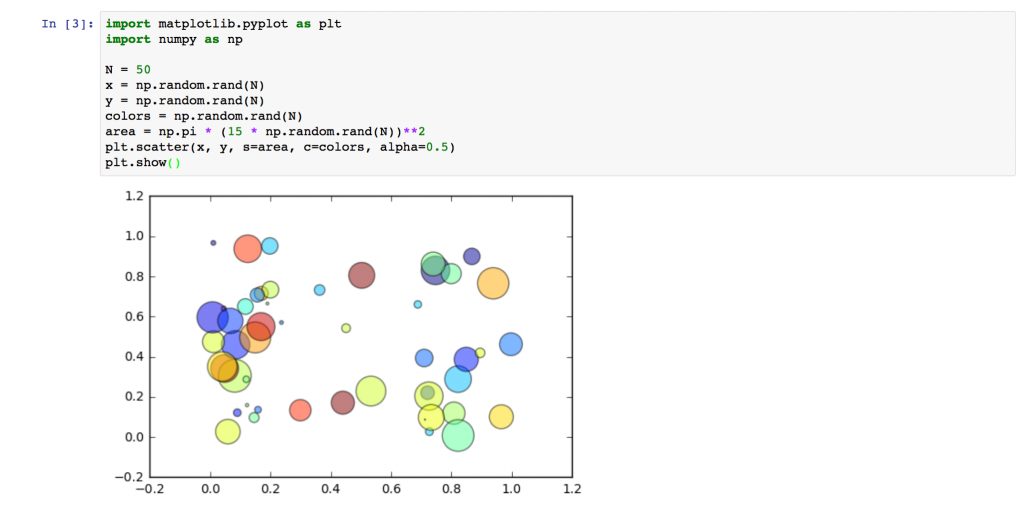Click the plt.show() line
Screen dimensions: 1024x512
click(x=143, y=162)
